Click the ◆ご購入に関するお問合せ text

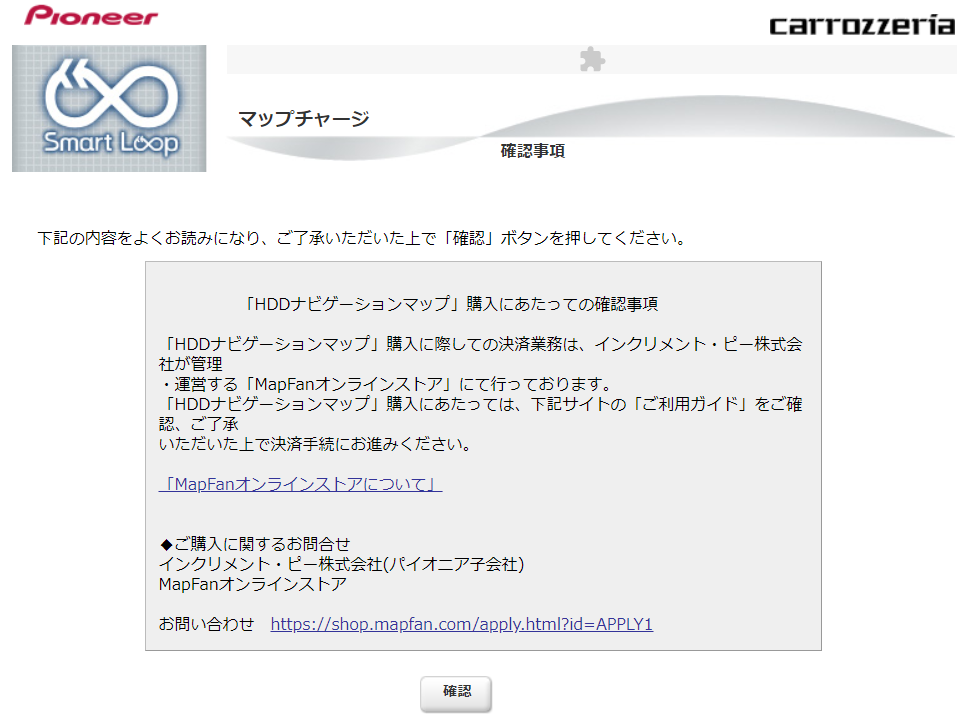(255, 544)
